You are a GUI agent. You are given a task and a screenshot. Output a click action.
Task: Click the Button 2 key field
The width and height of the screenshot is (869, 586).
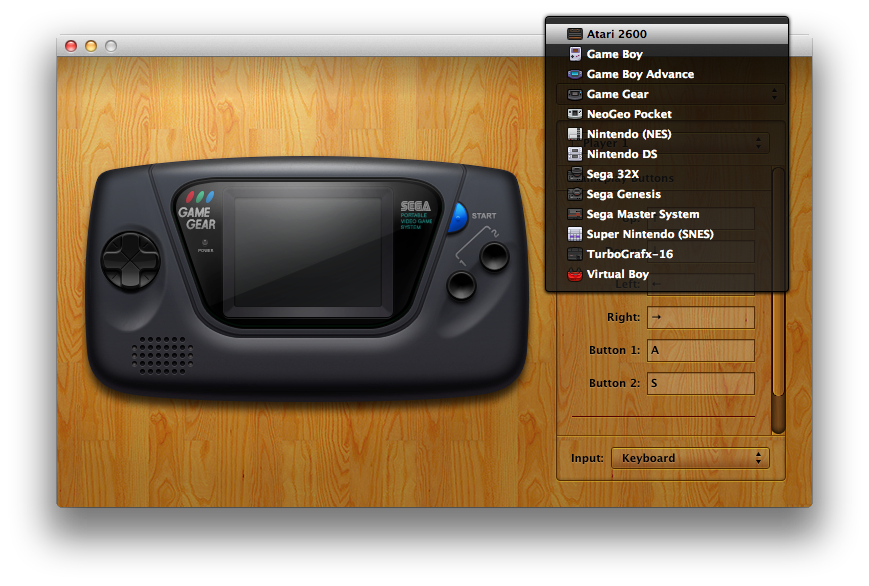701,383
